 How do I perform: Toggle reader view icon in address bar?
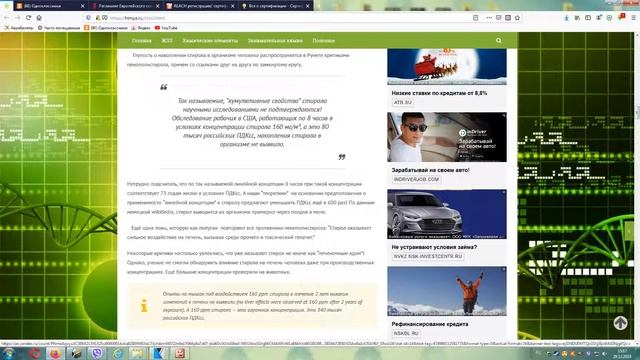(476, 18)
